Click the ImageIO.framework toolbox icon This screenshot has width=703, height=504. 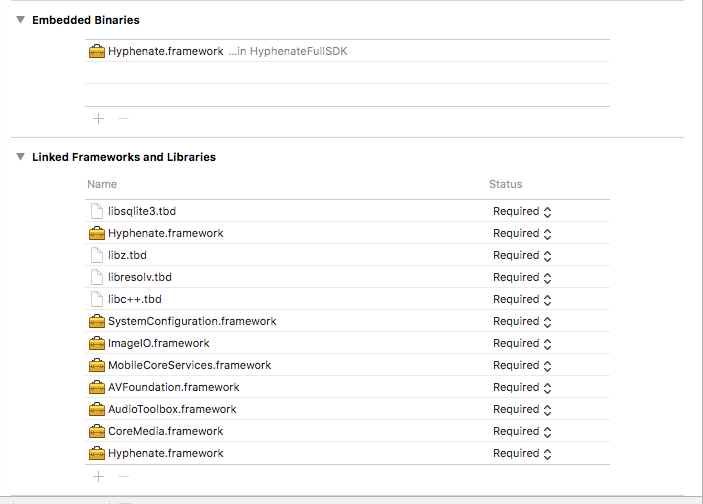tap(97, 343)
